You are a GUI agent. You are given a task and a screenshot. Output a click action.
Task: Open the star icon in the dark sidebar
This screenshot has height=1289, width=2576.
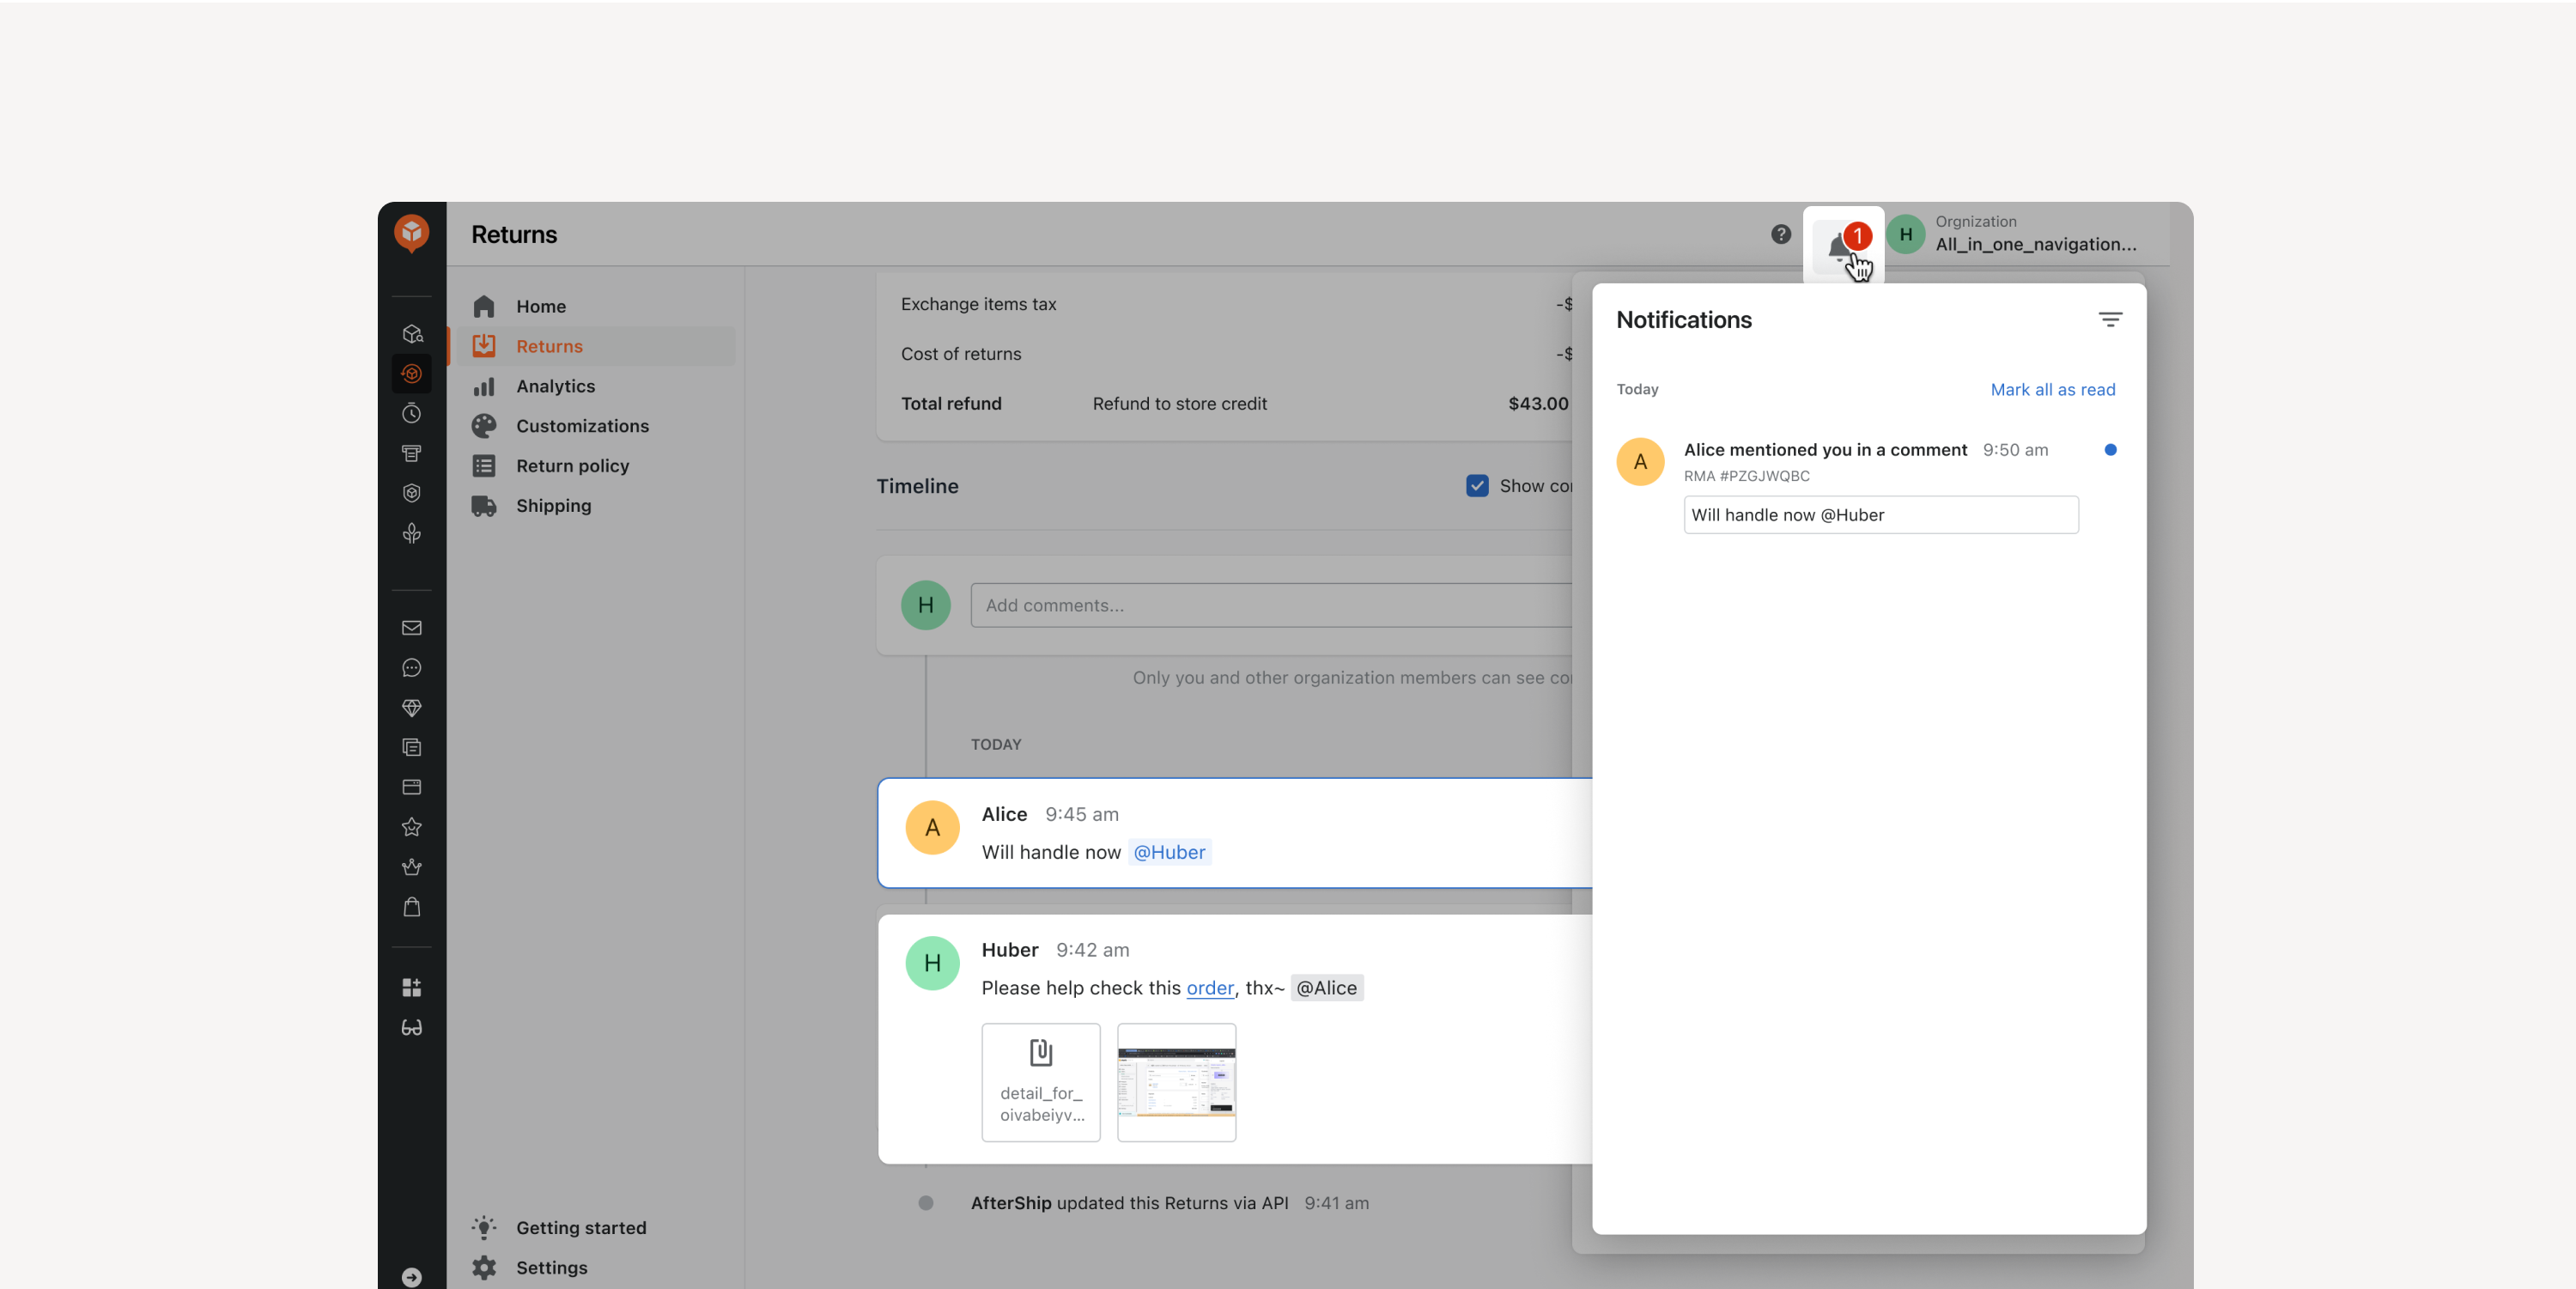point(411,827)
